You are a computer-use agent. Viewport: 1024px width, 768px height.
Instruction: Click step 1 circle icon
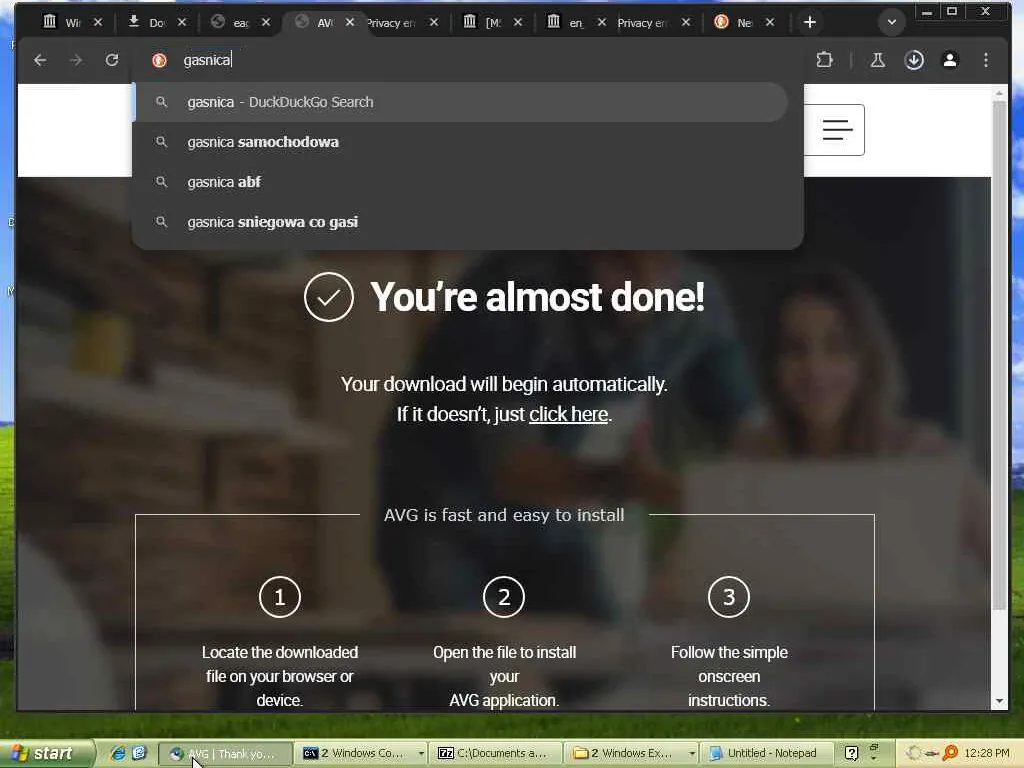(280, 597)
